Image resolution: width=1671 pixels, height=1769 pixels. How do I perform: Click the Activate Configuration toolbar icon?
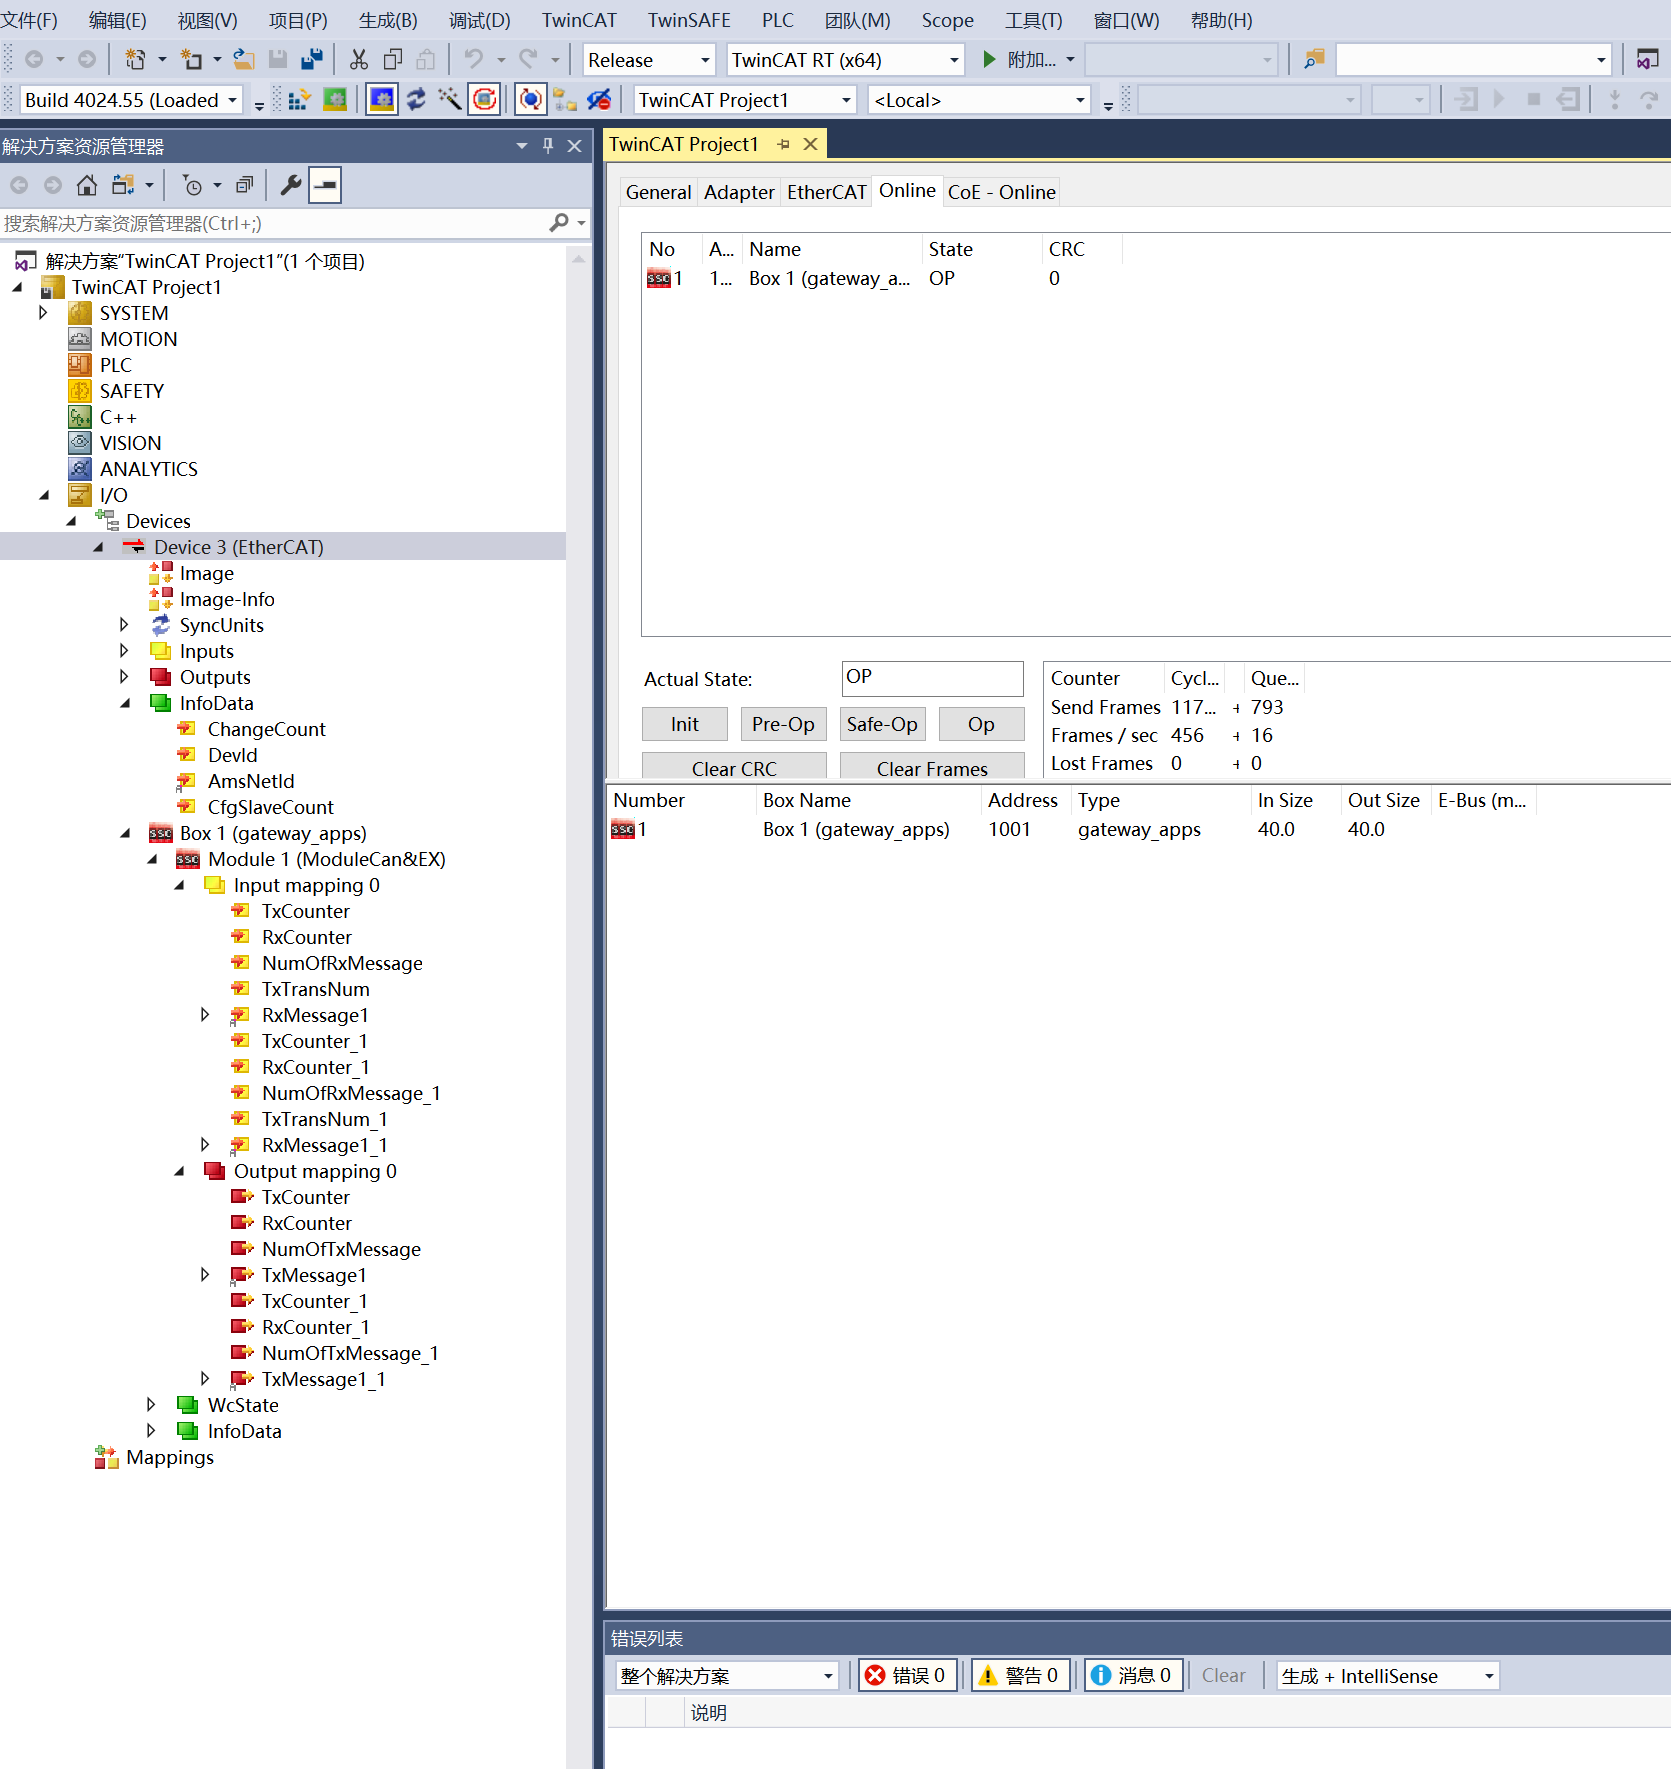coord(298,100)
